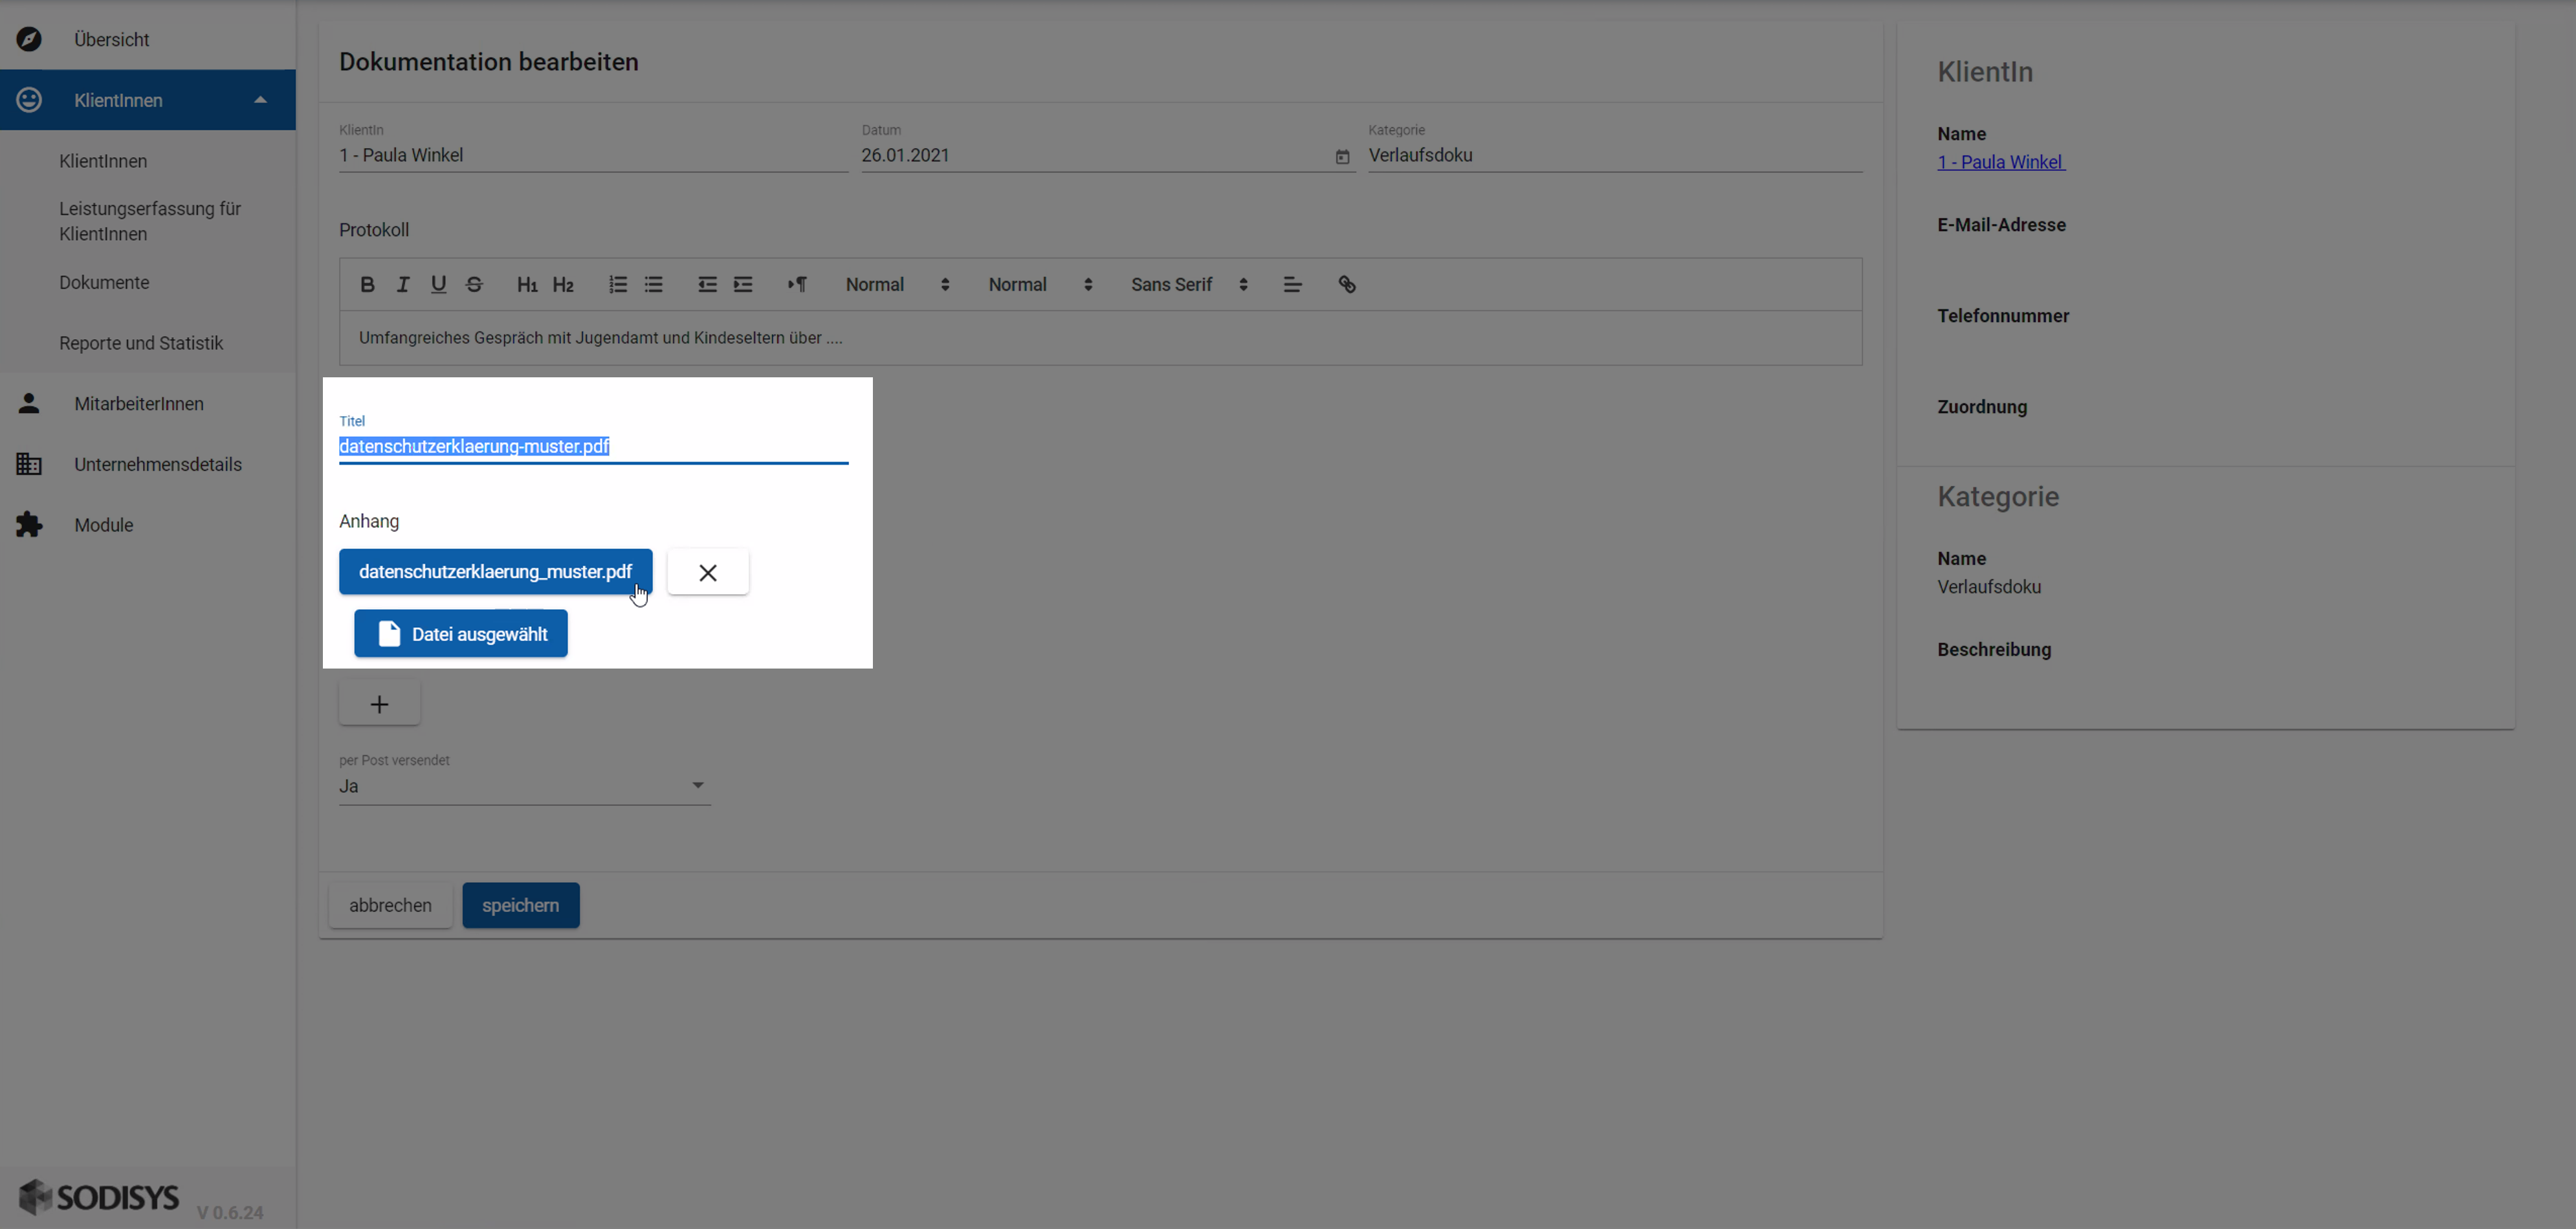This screenshot has width=2576, height=1229.
Task: Click the compass icon beside Übersicht
Action: pyautogui.click(x=29, y=39)
